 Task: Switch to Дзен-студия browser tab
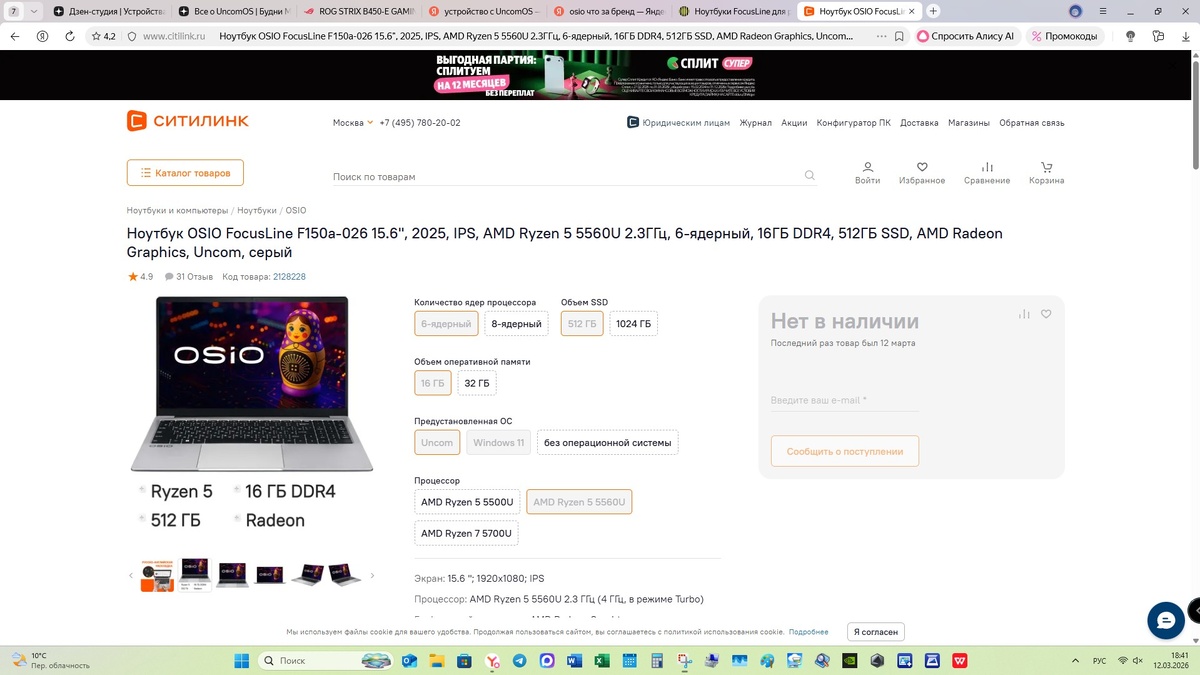coord(108,11)
